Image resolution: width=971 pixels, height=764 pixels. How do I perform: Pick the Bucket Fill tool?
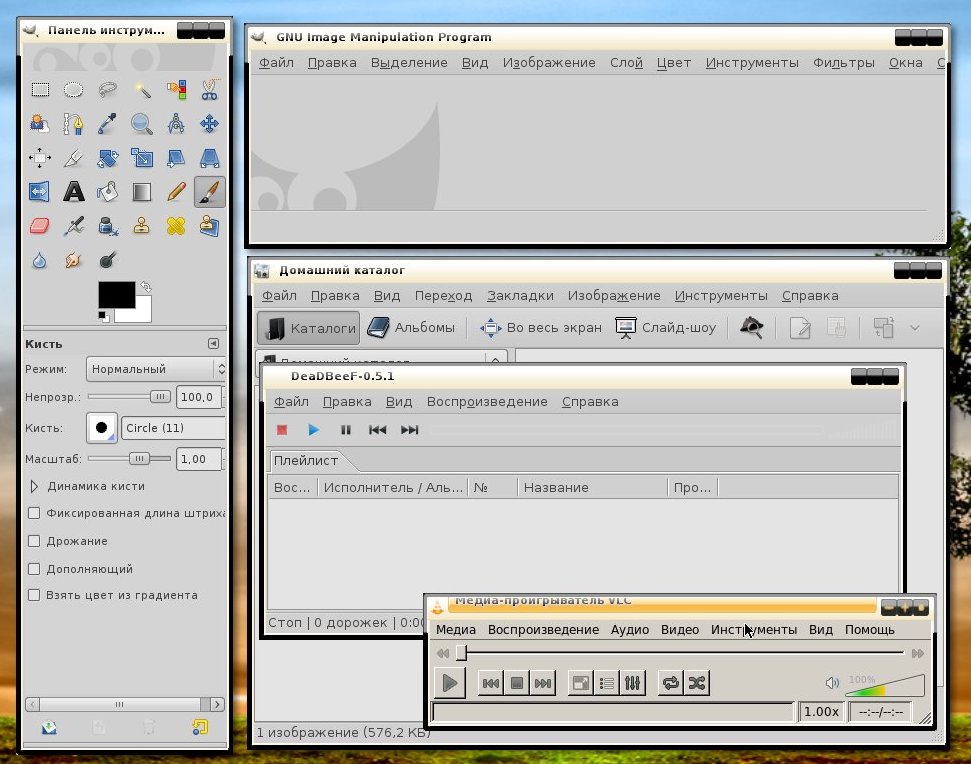coord(108,192)
